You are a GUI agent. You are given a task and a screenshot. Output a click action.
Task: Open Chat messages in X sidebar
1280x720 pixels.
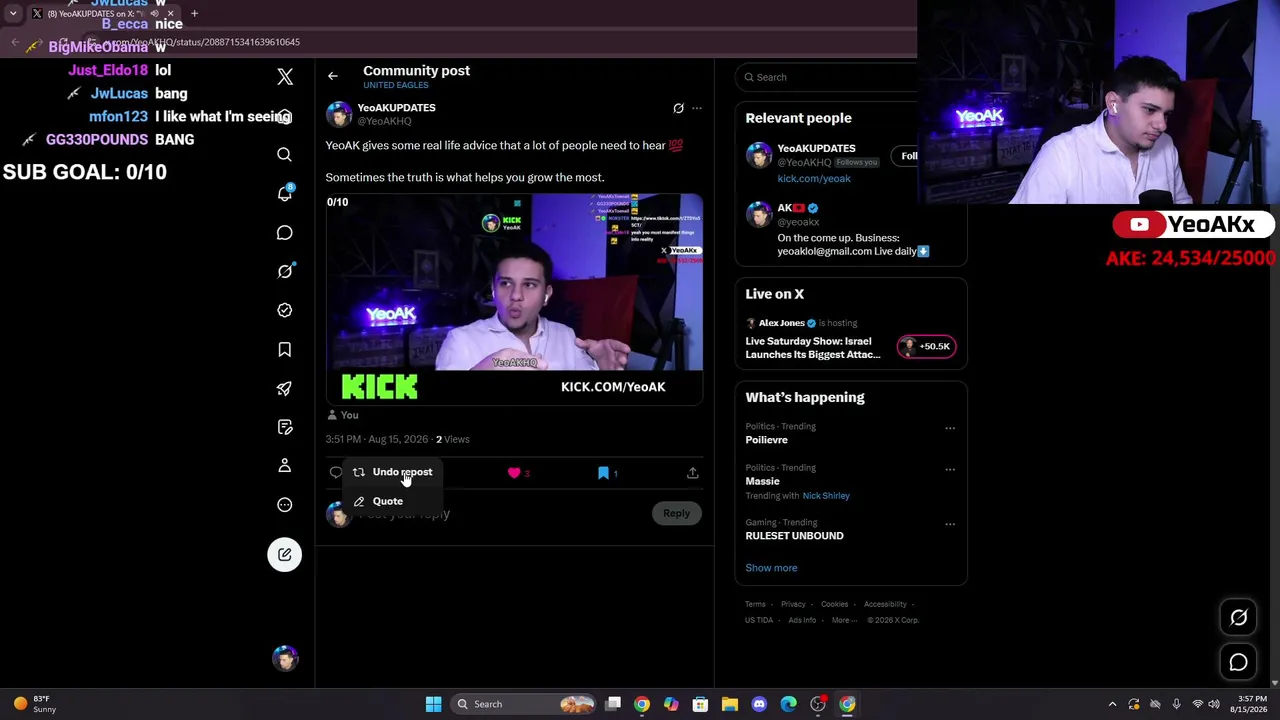pyautogui.click(x=285, y=233)
